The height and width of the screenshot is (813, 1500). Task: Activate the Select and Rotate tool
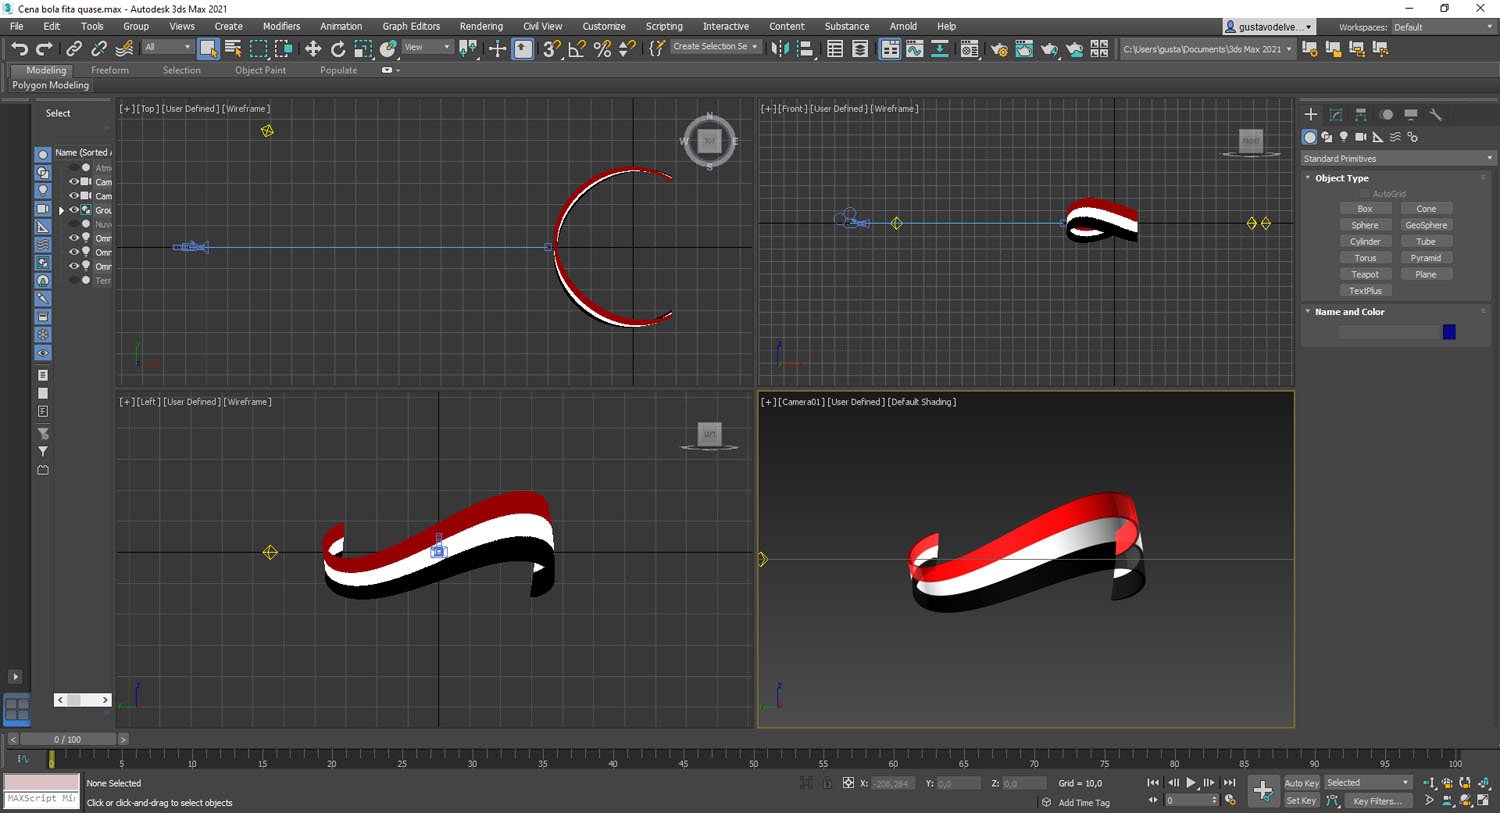(338, 48)
